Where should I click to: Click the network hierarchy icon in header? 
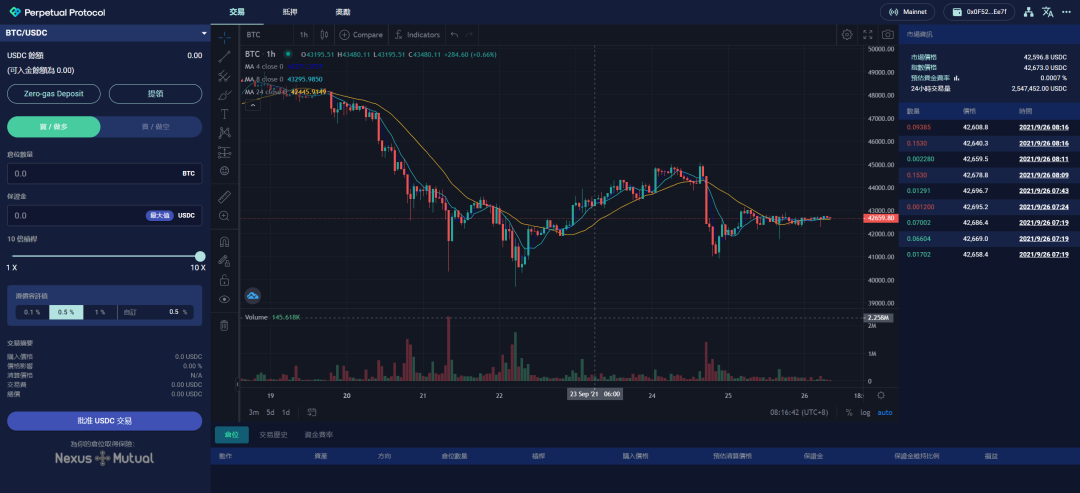pyautogui.click(x=1029, y=12)
